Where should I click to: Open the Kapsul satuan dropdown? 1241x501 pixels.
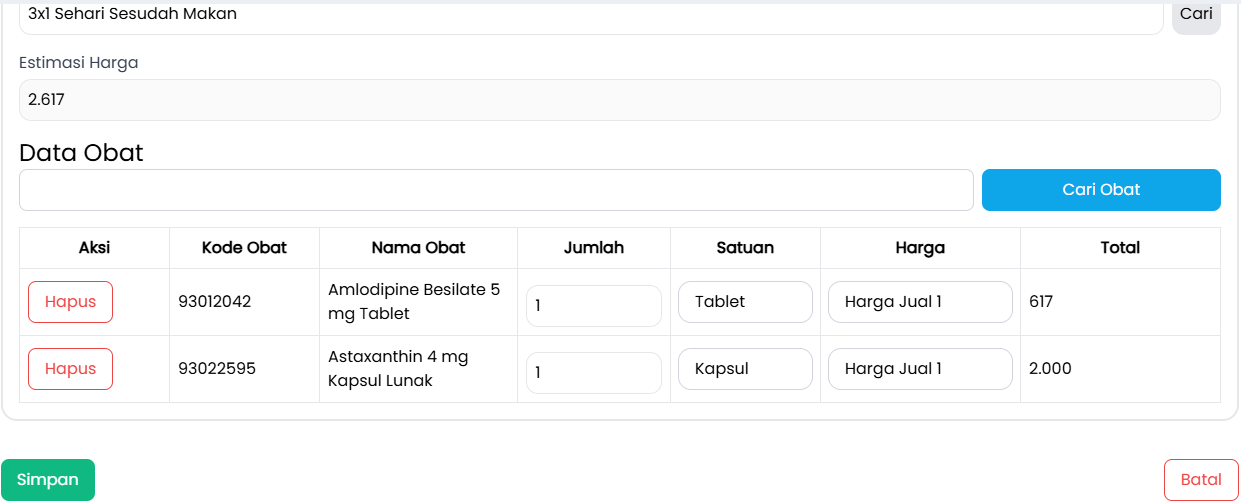tap(745, 369)
